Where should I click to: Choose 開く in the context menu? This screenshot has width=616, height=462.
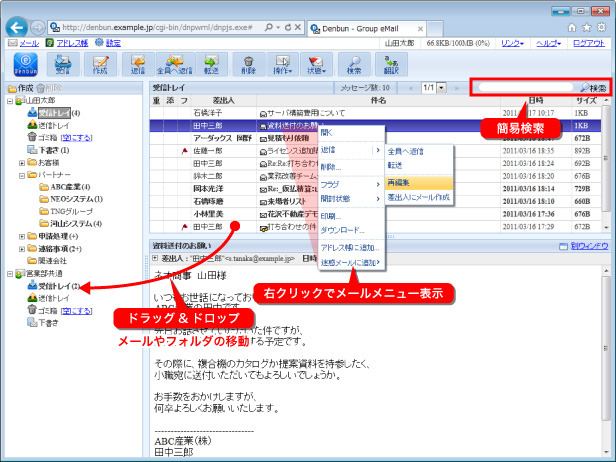[351, 133]
